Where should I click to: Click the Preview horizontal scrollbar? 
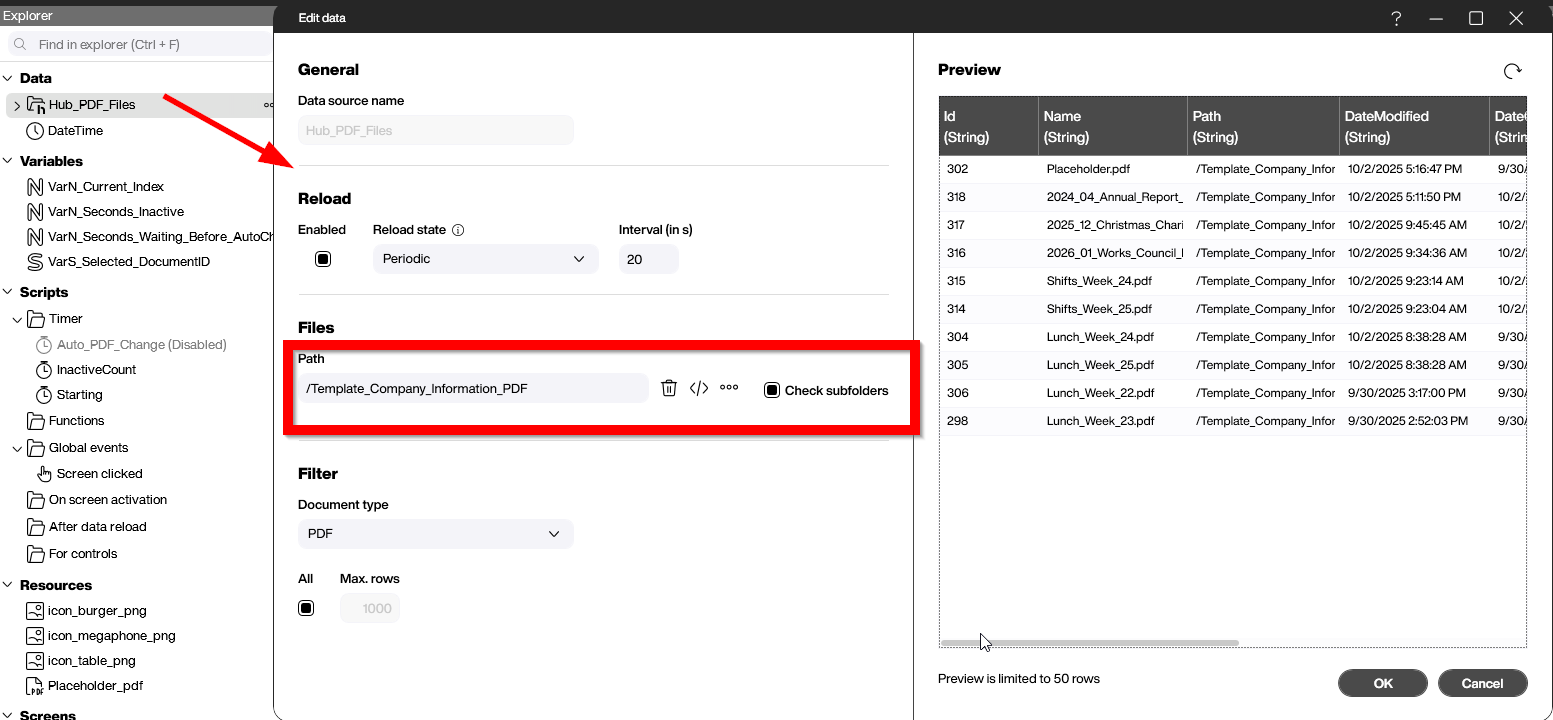pyautogui.click(x=1090, y=643)
